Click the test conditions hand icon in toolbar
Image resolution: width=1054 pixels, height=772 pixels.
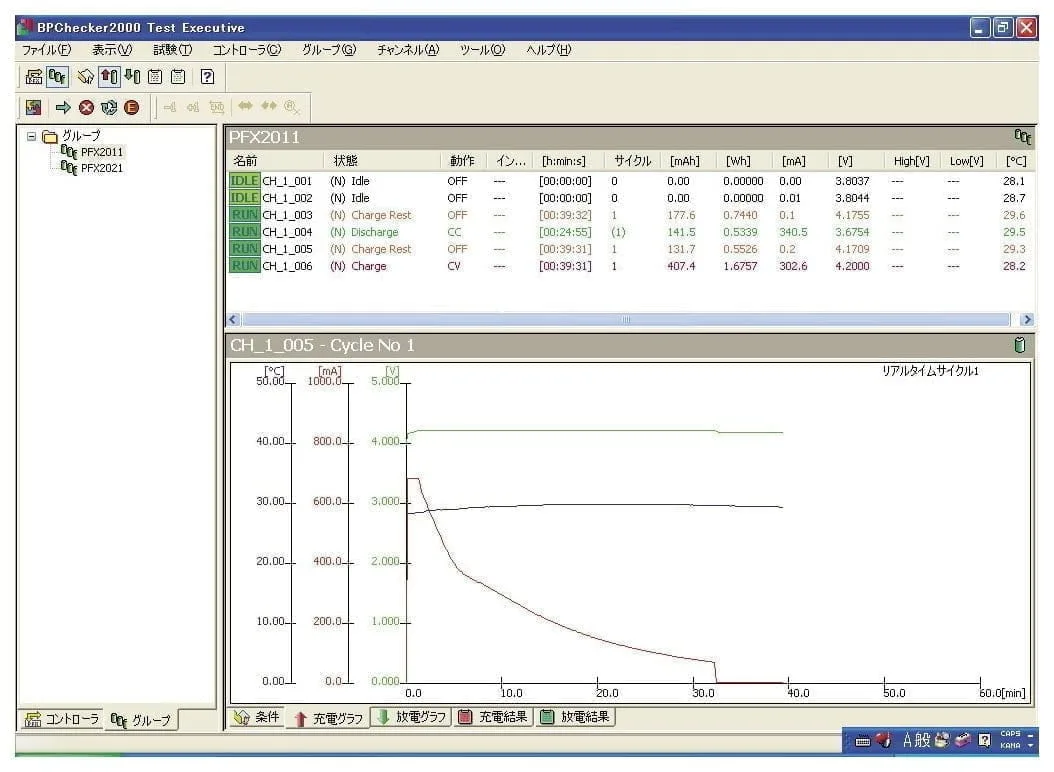86,76
